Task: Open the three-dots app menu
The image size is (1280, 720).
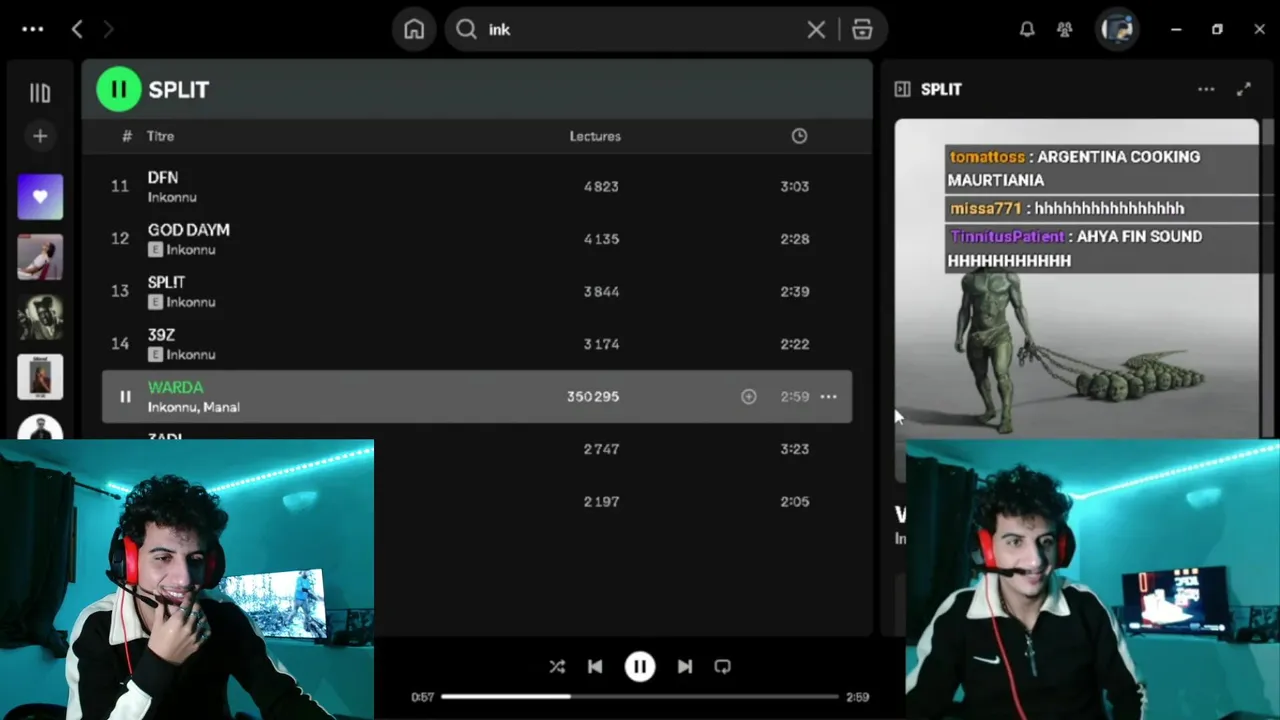Action: click(x=33, y=29)
